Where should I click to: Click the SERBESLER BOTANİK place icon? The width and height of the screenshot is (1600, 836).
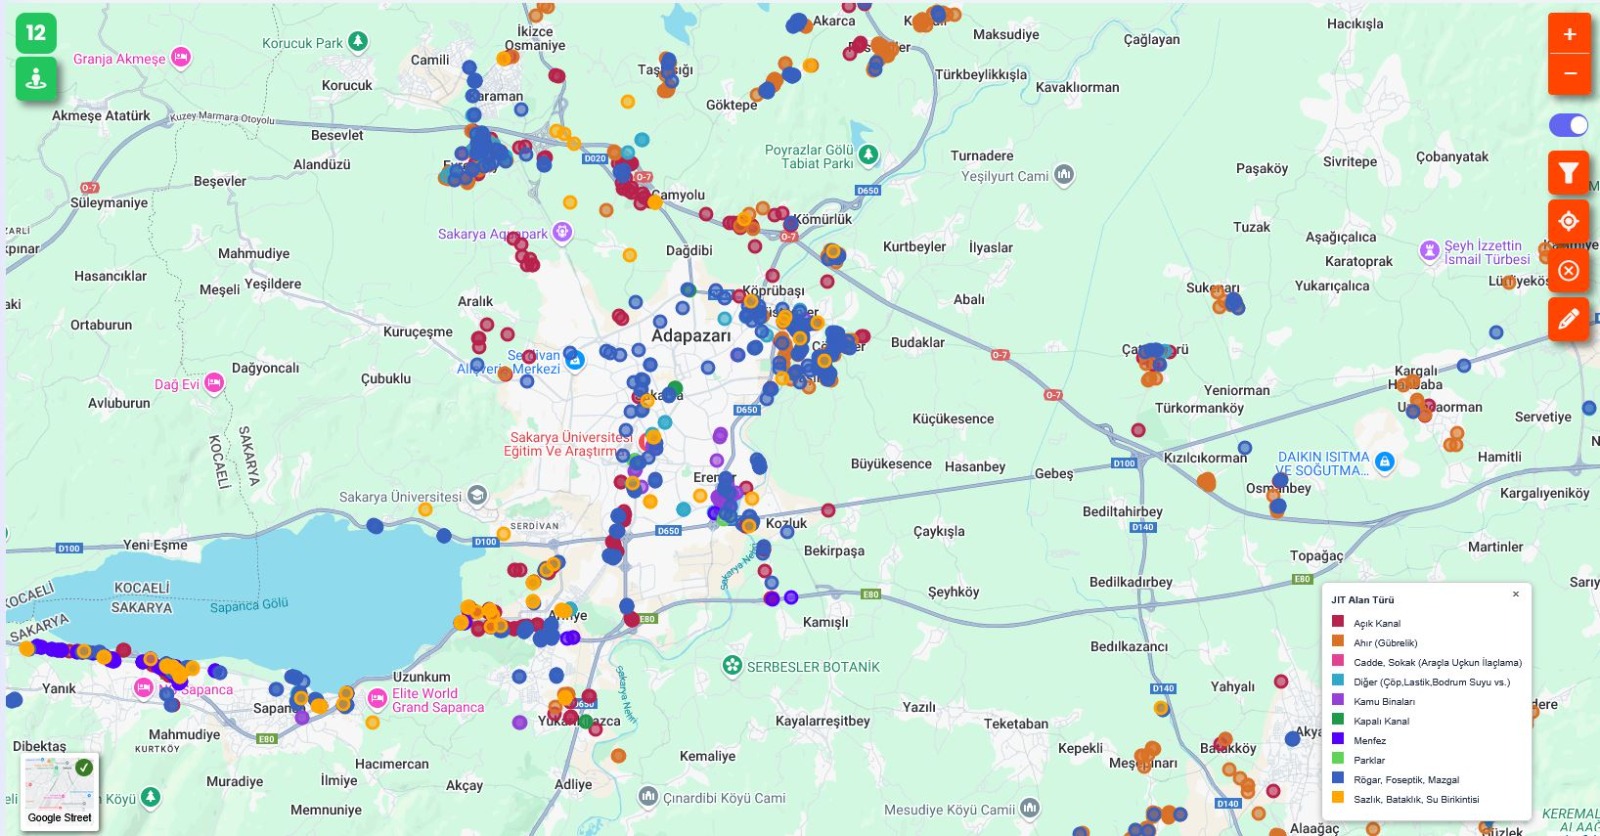tap(732, 666)
